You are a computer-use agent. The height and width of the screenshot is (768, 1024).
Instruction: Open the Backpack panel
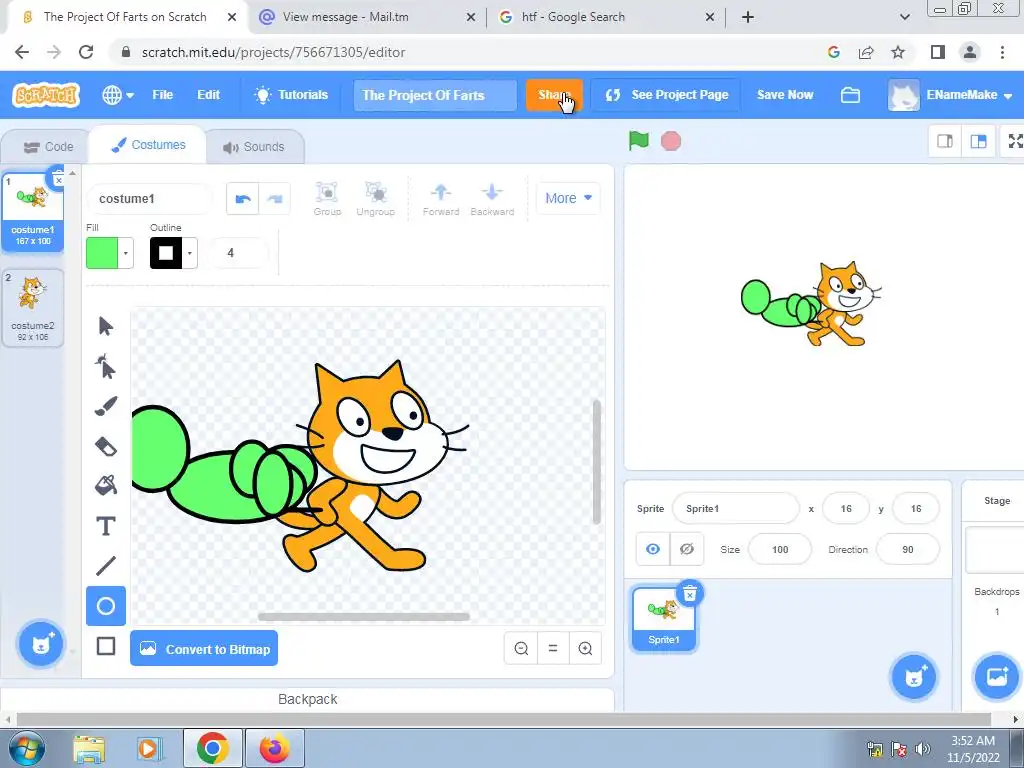pos(308,699)
